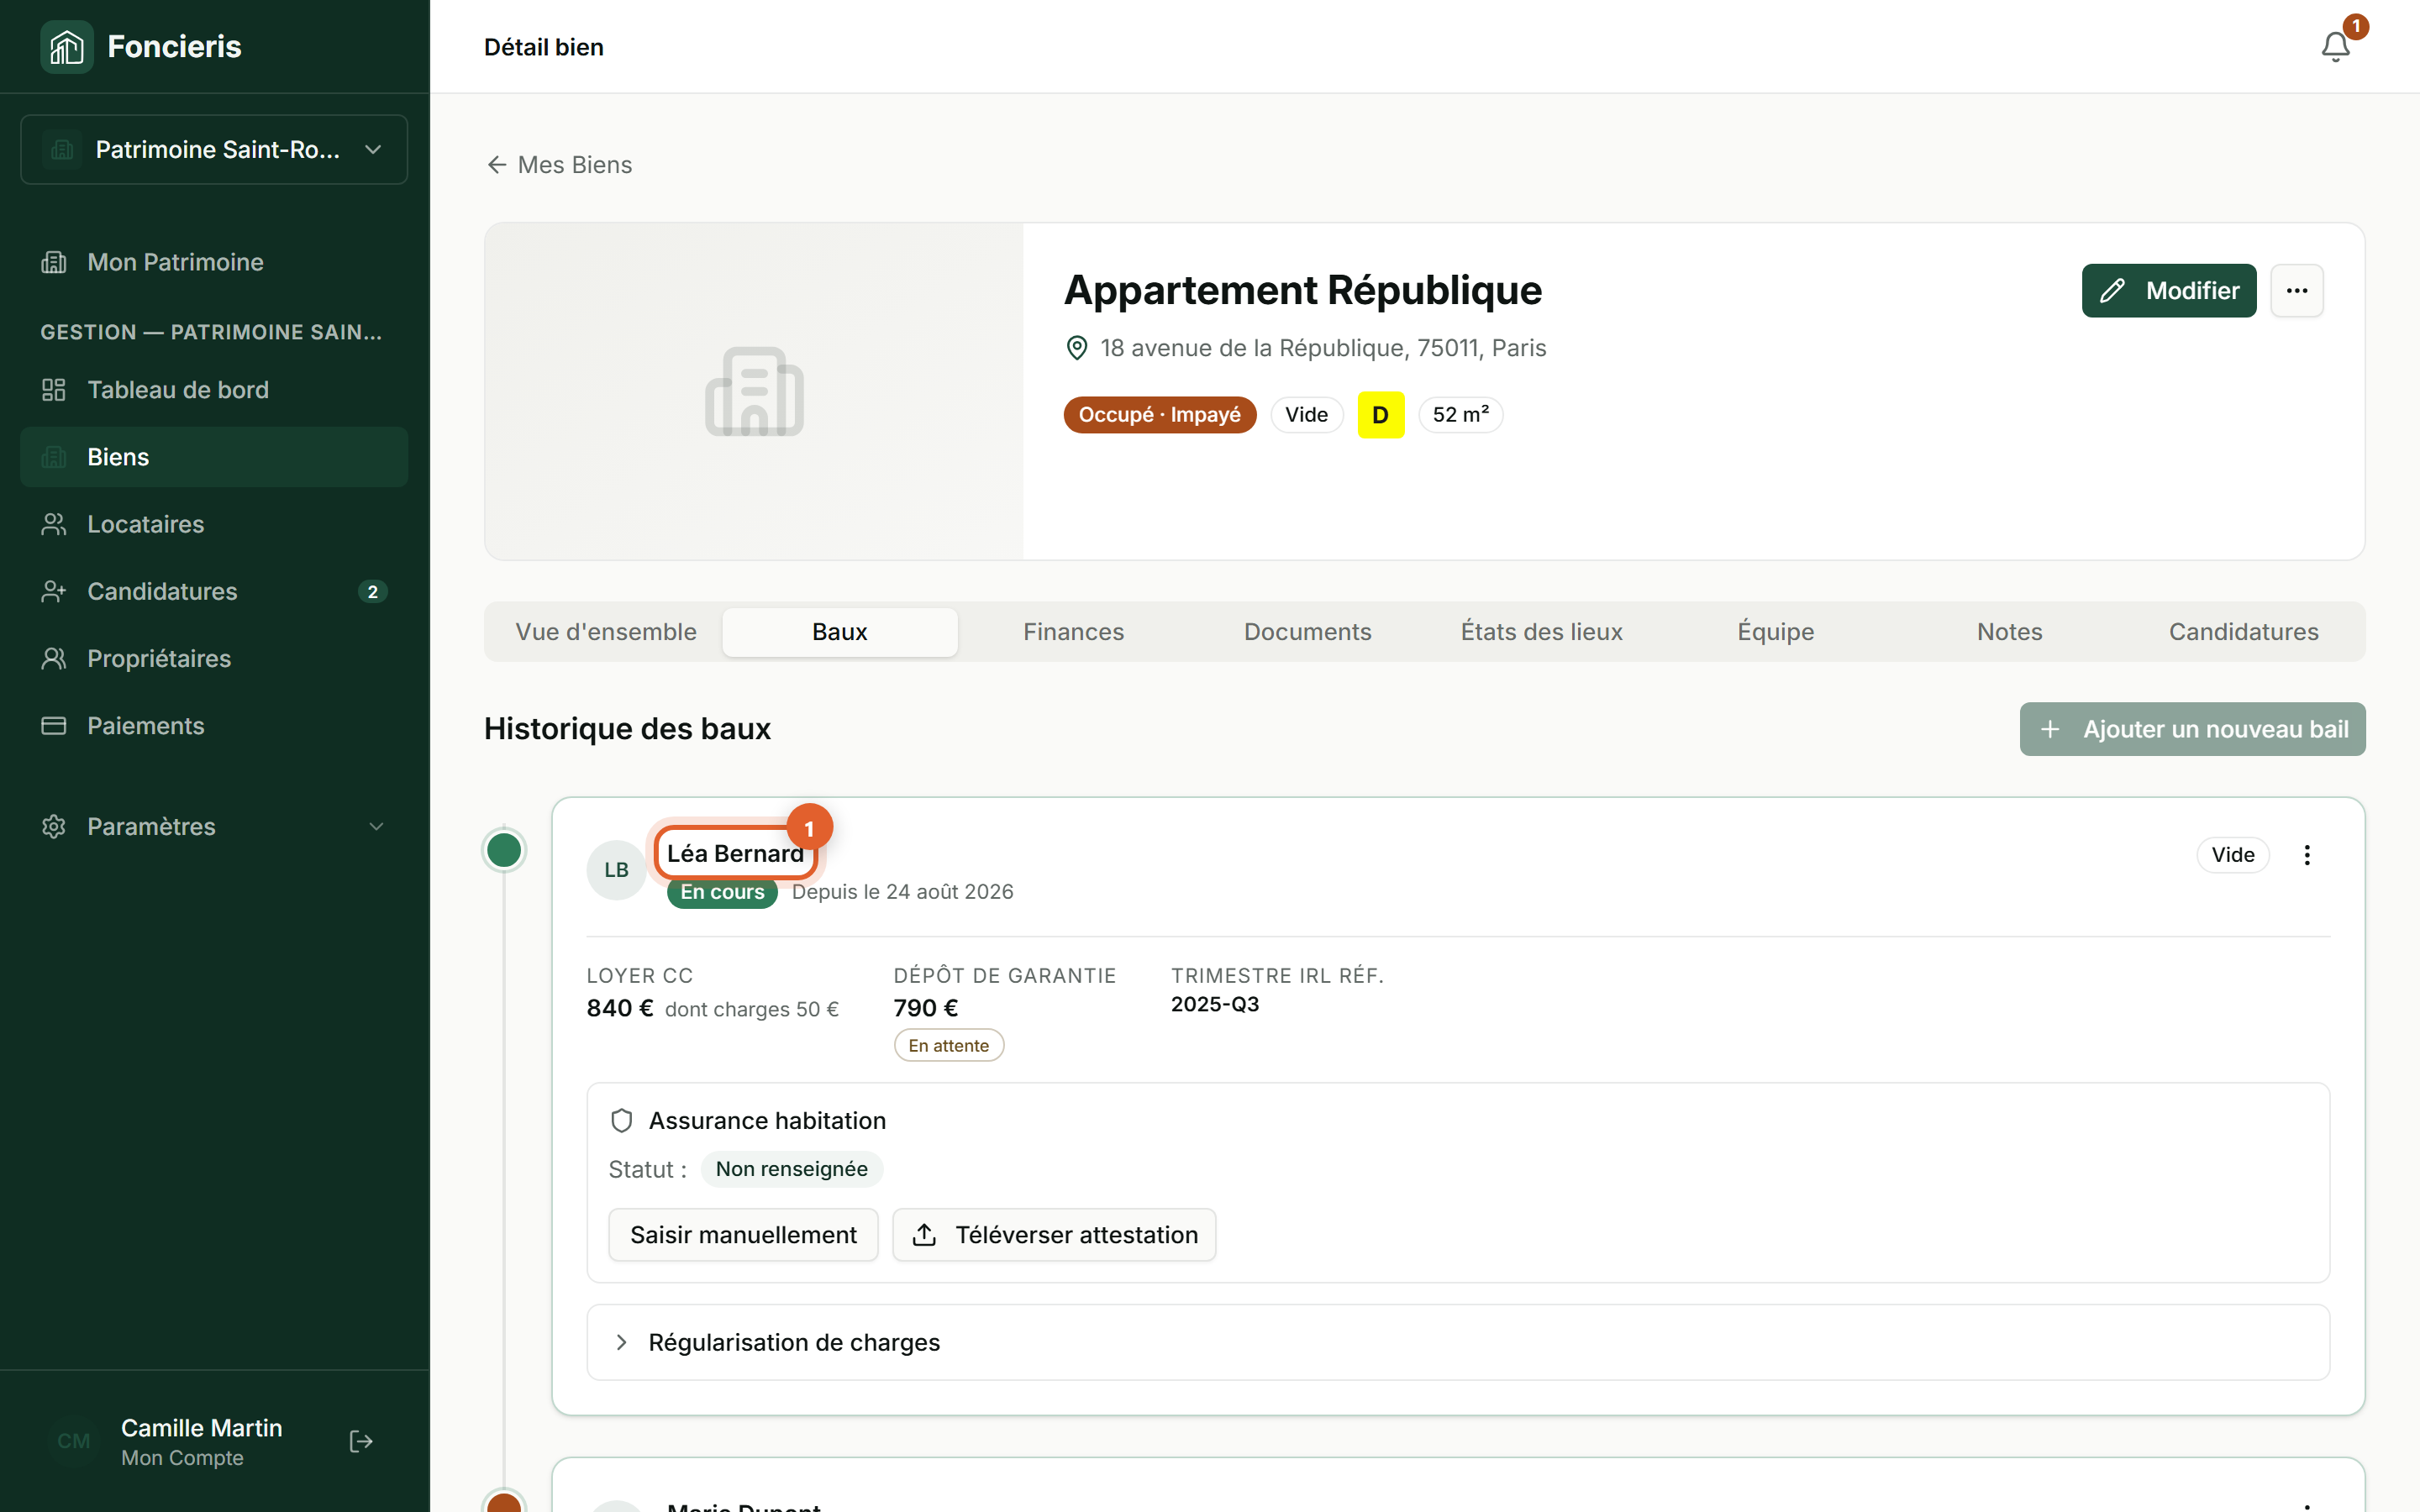Follow the Mes Biens back link
Image resolution: width=2420 pixels, height=1512 pixels.
coord(559,164)
